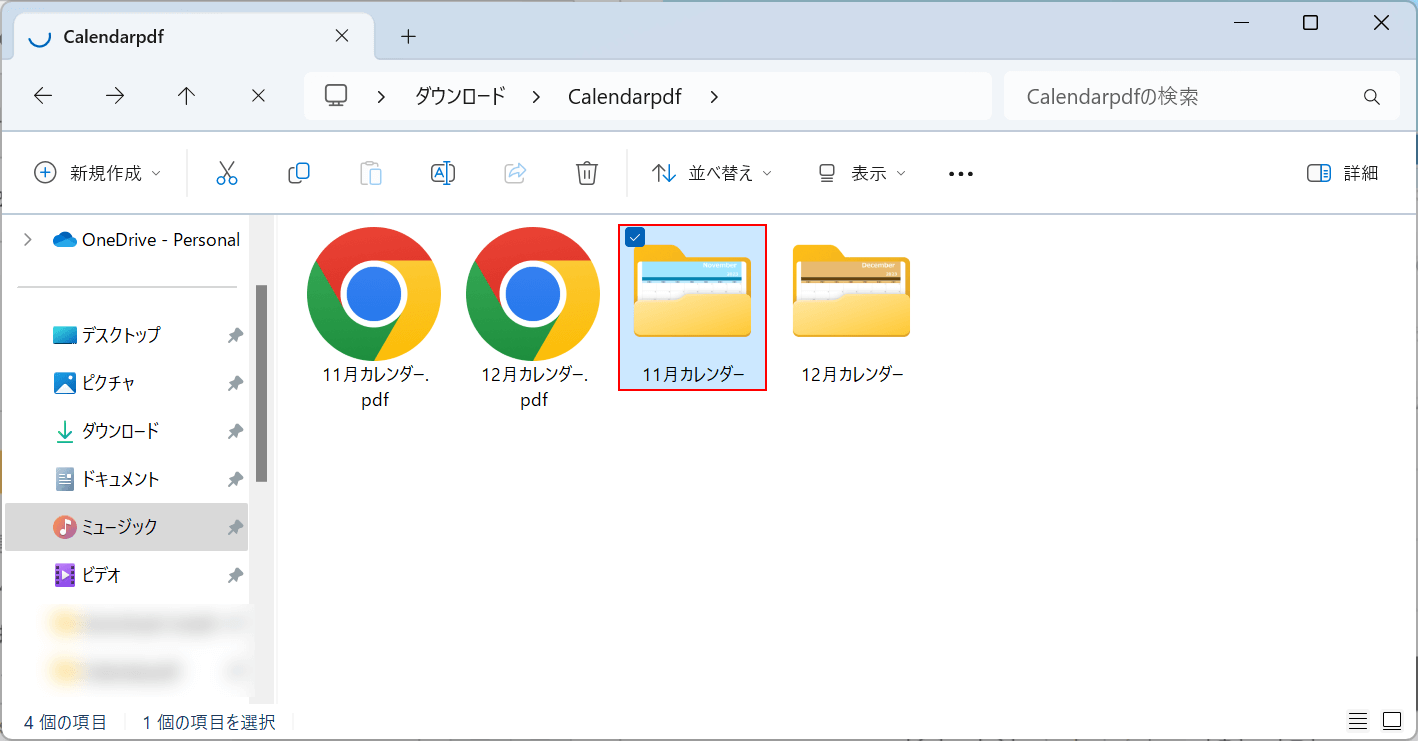This screenshot has width=1418, height=741.
Task: Click 4 個の項目 status text
Action: (x=65, y=721)
